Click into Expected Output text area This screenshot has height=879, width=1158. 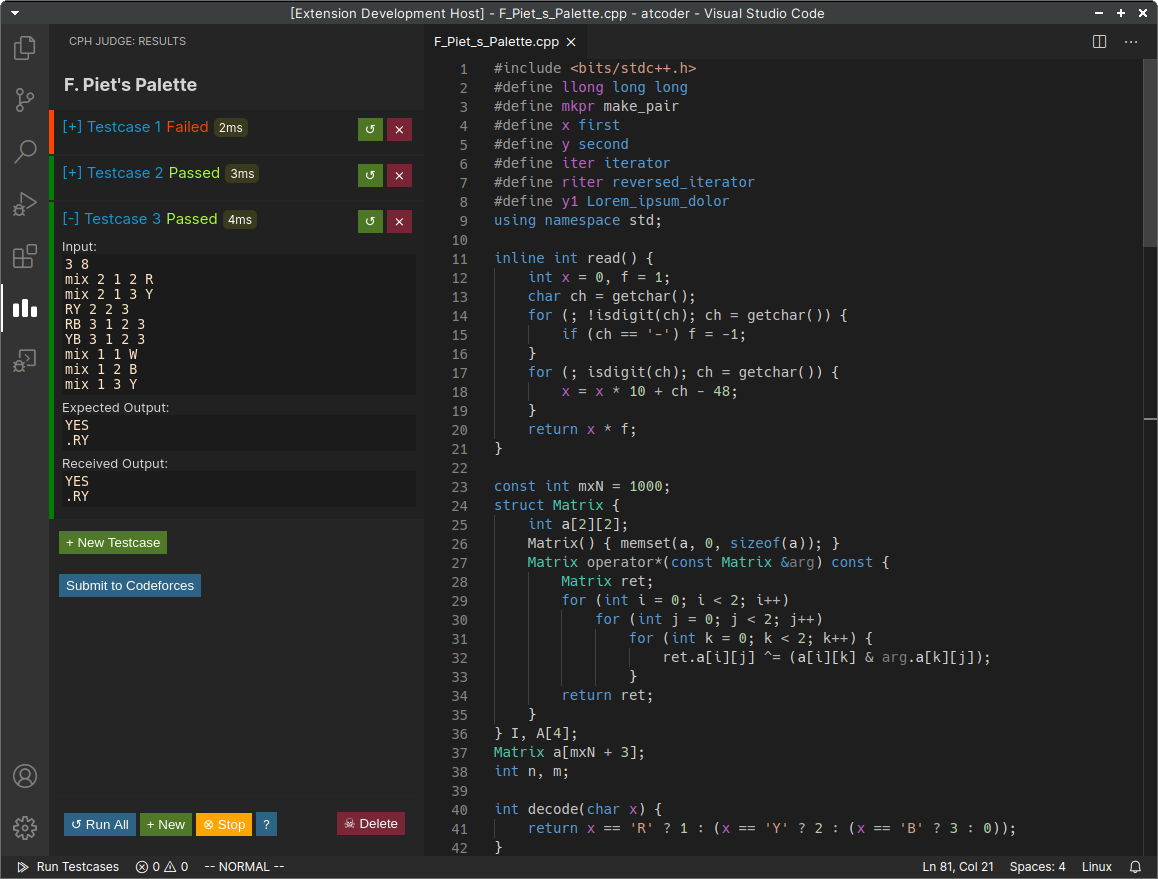click(239, 433)
